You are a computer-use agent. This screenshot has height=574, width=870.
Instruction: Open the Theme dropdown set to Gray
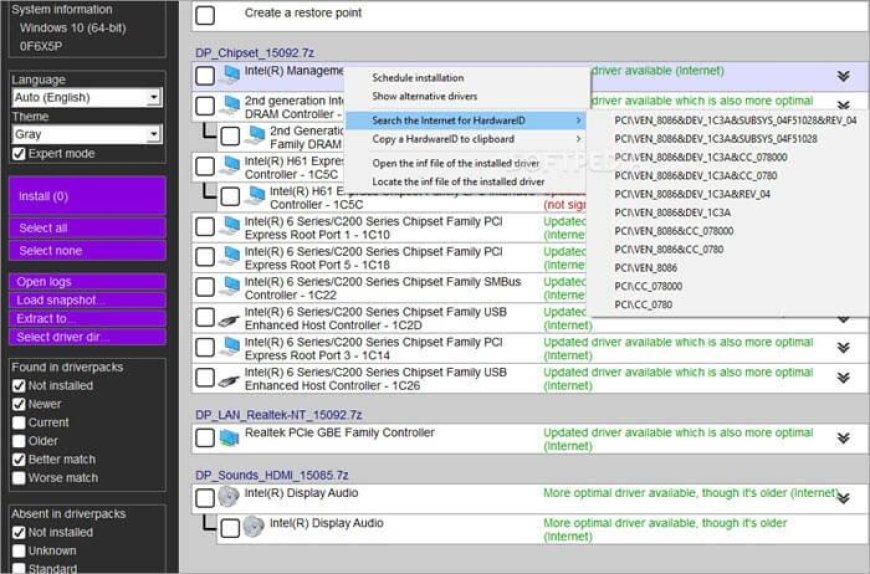pyautogui.click(x=87, y=134)
